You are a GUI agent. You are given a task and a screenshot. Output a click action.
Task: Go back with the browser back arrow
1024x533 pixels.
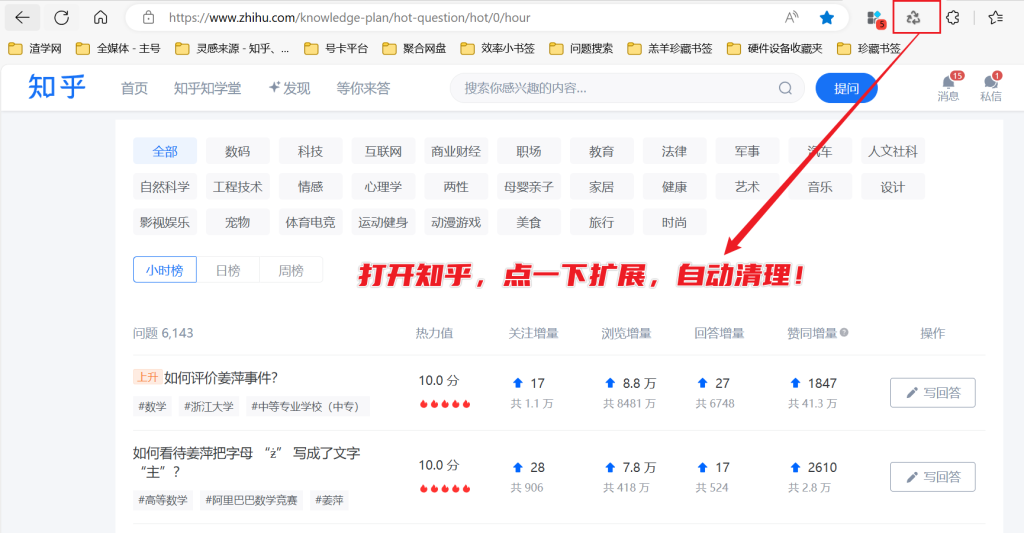pos(22,18)
